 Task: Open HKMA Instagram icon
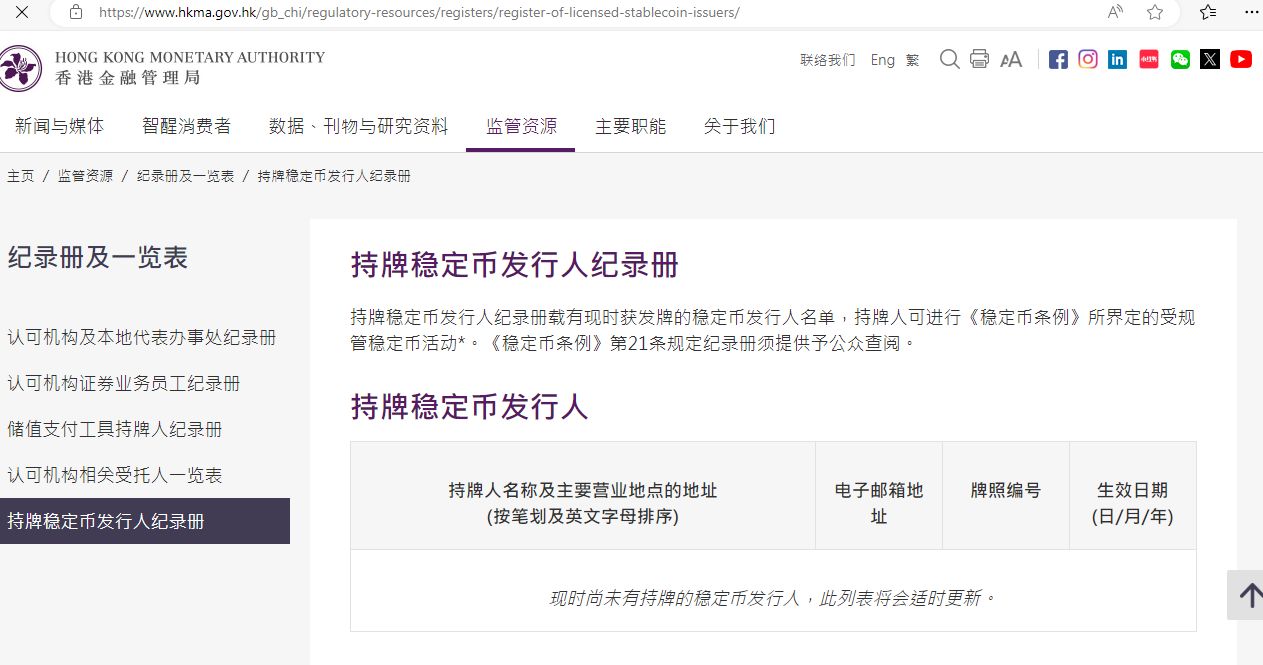[x=1088, y=59]
